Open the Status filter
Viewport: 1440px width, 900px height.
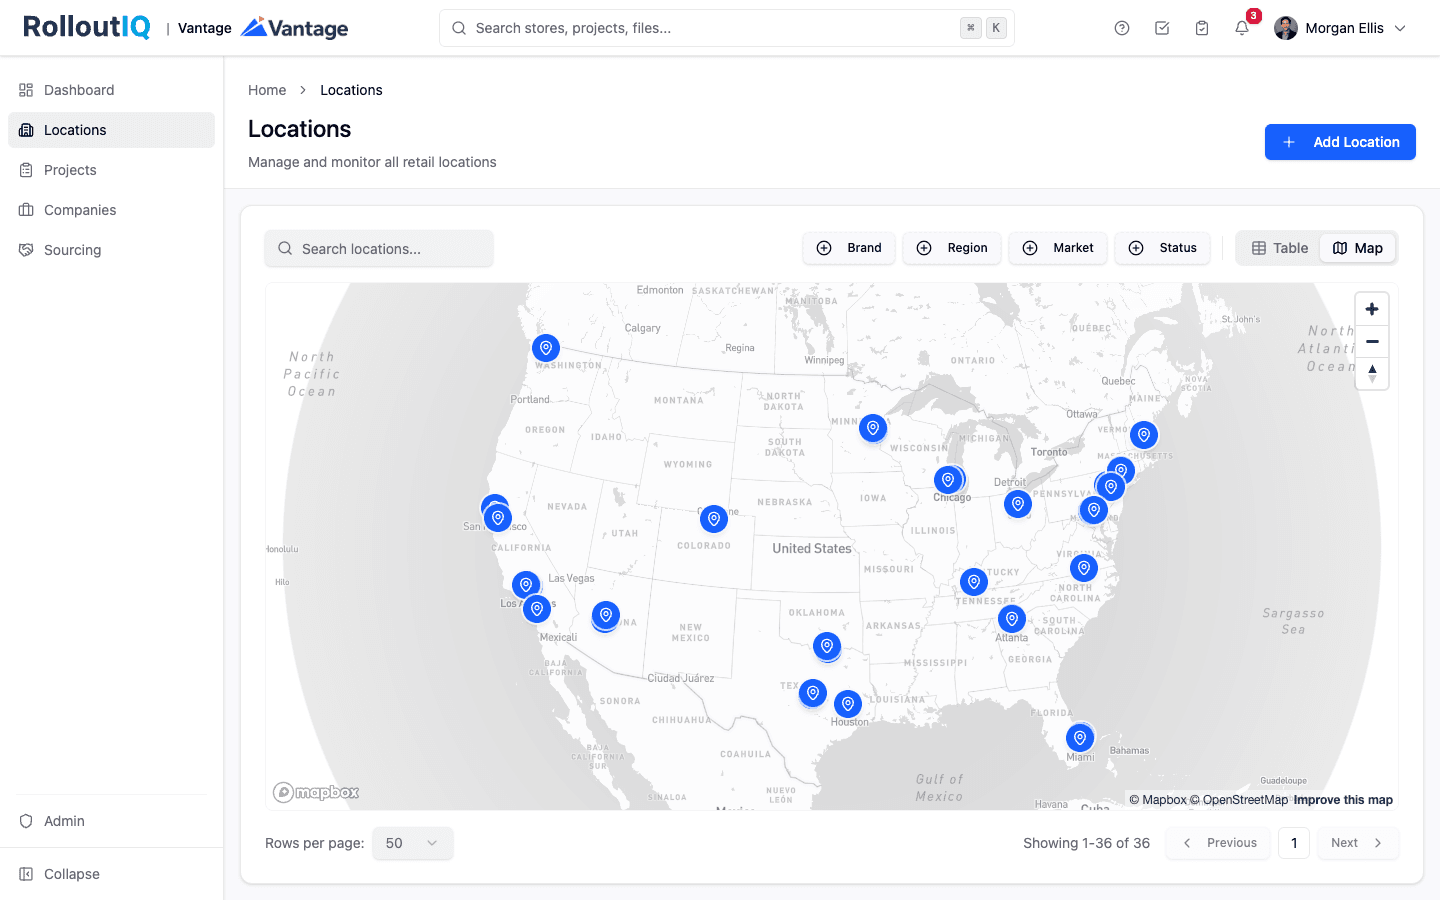tap(1162, 248)
